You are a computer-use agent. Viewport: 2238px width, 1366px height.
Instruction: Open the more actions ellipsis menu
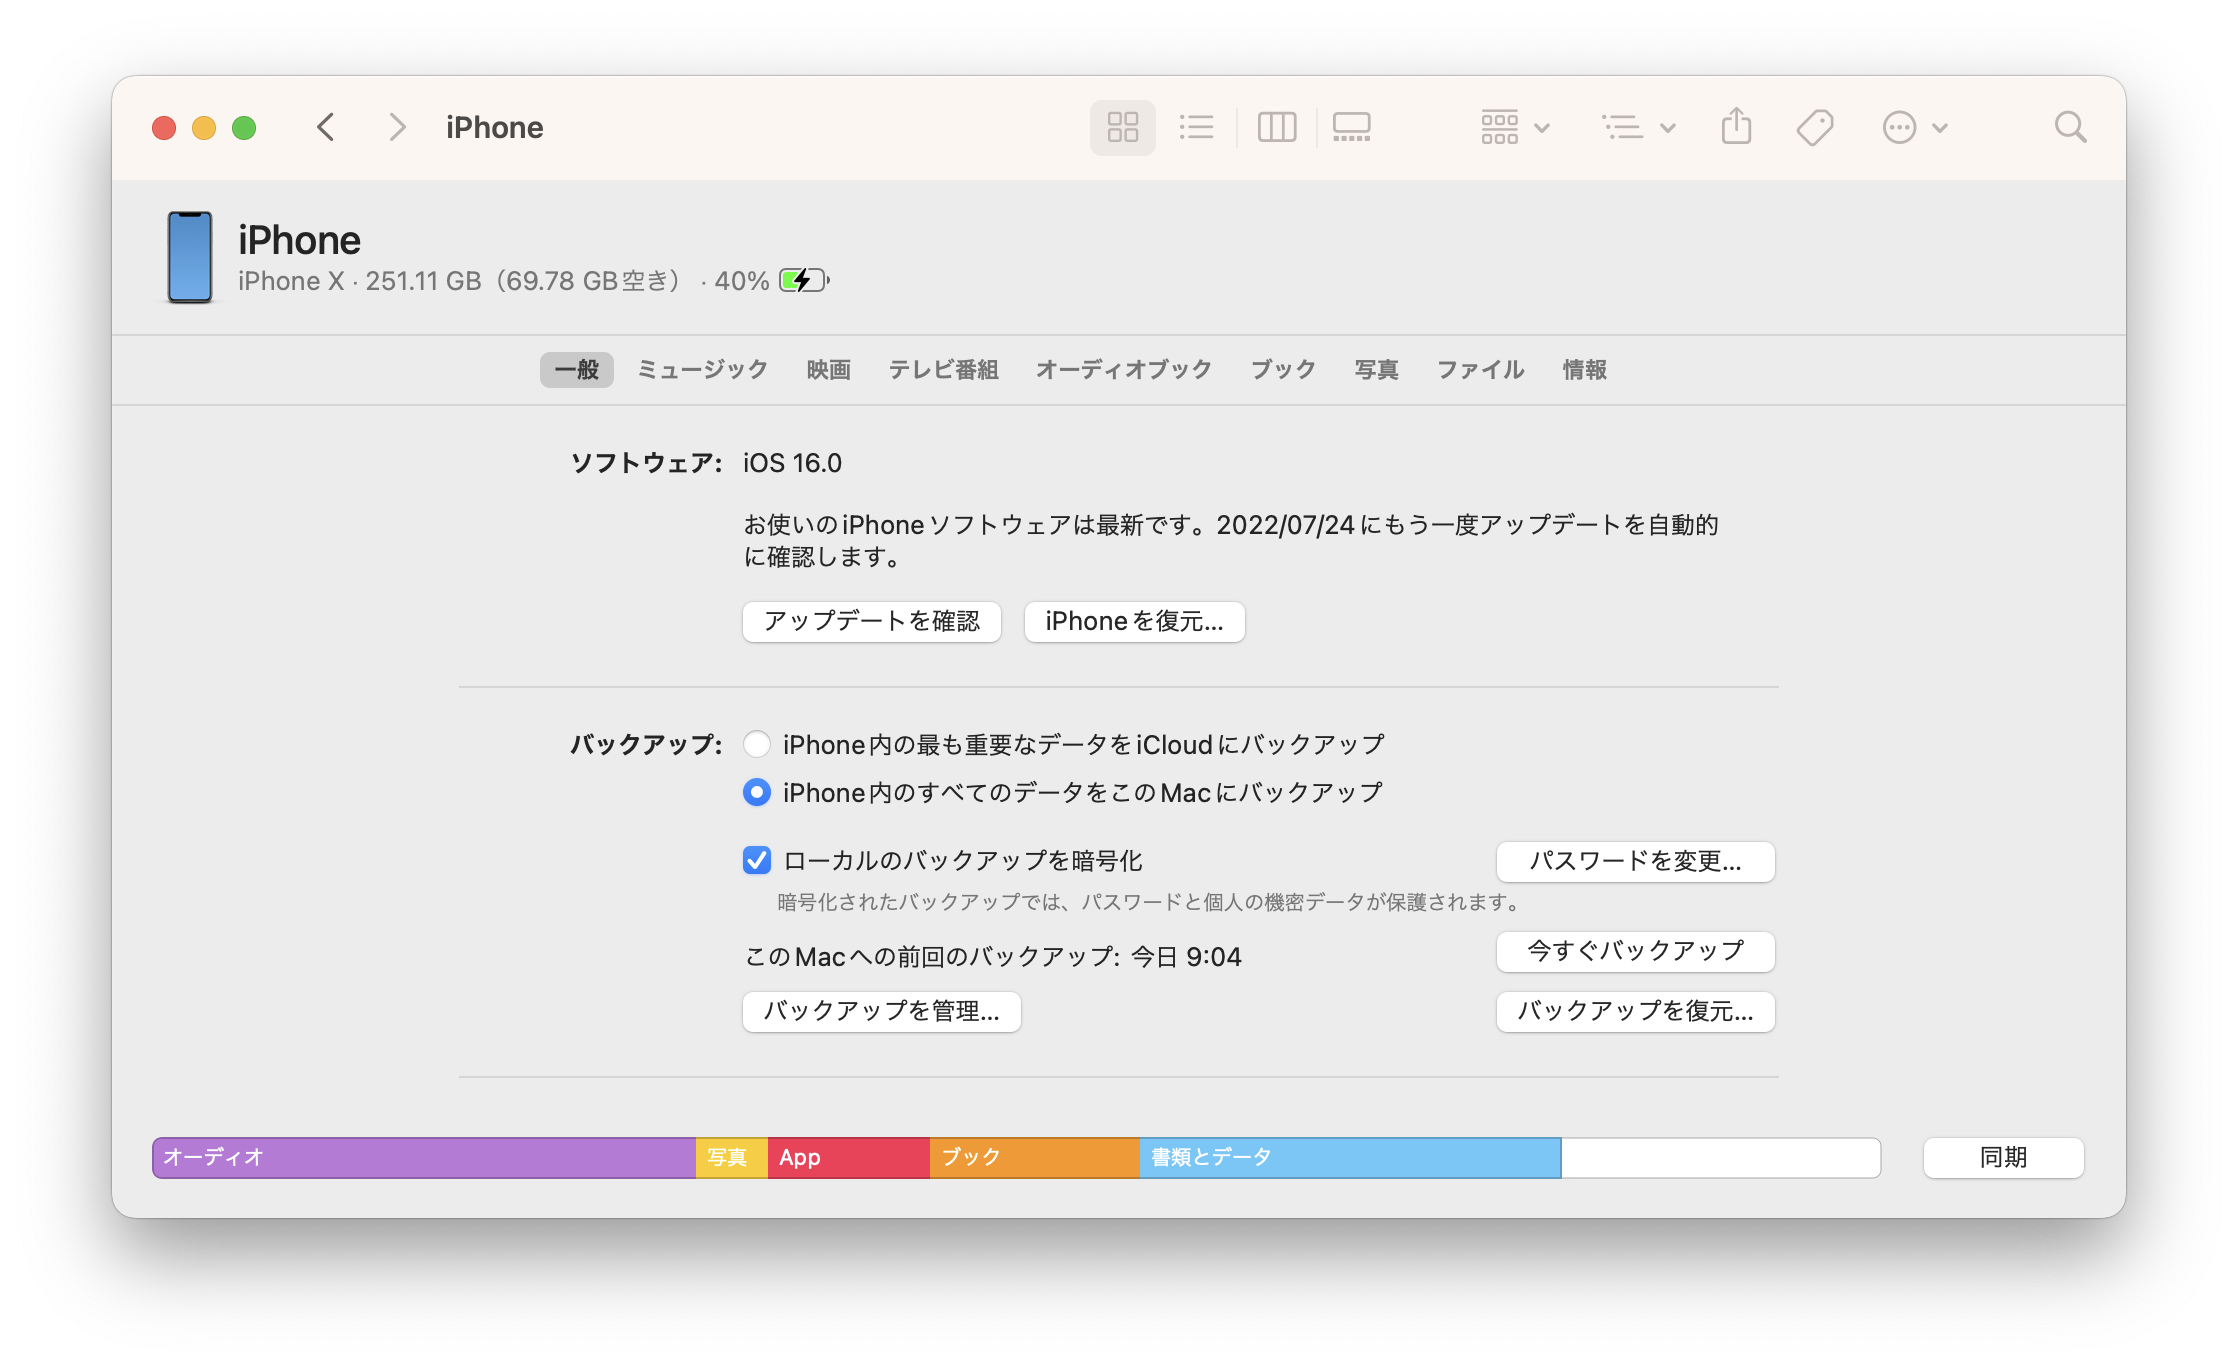point(1914,127)
